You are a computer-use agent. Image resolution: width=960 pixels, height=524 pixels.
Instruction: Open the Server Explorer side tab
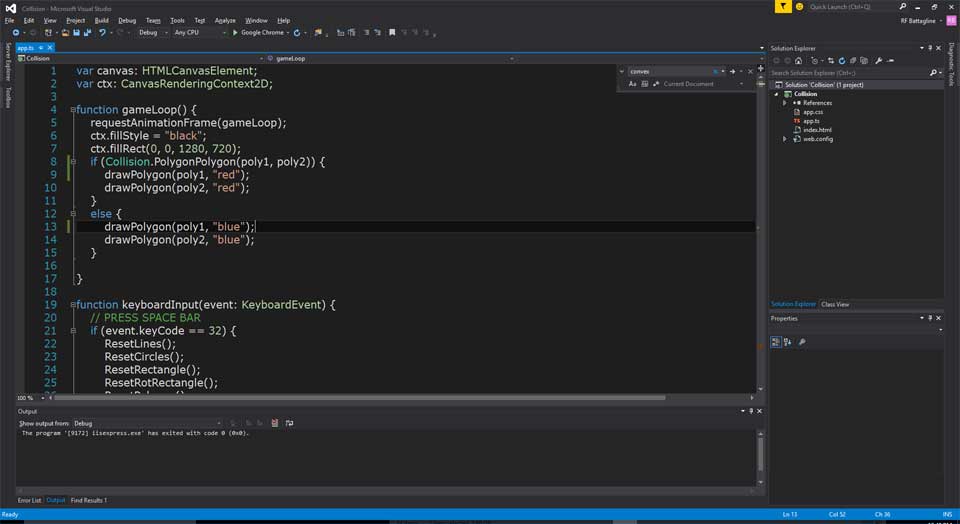pos(7,62)
